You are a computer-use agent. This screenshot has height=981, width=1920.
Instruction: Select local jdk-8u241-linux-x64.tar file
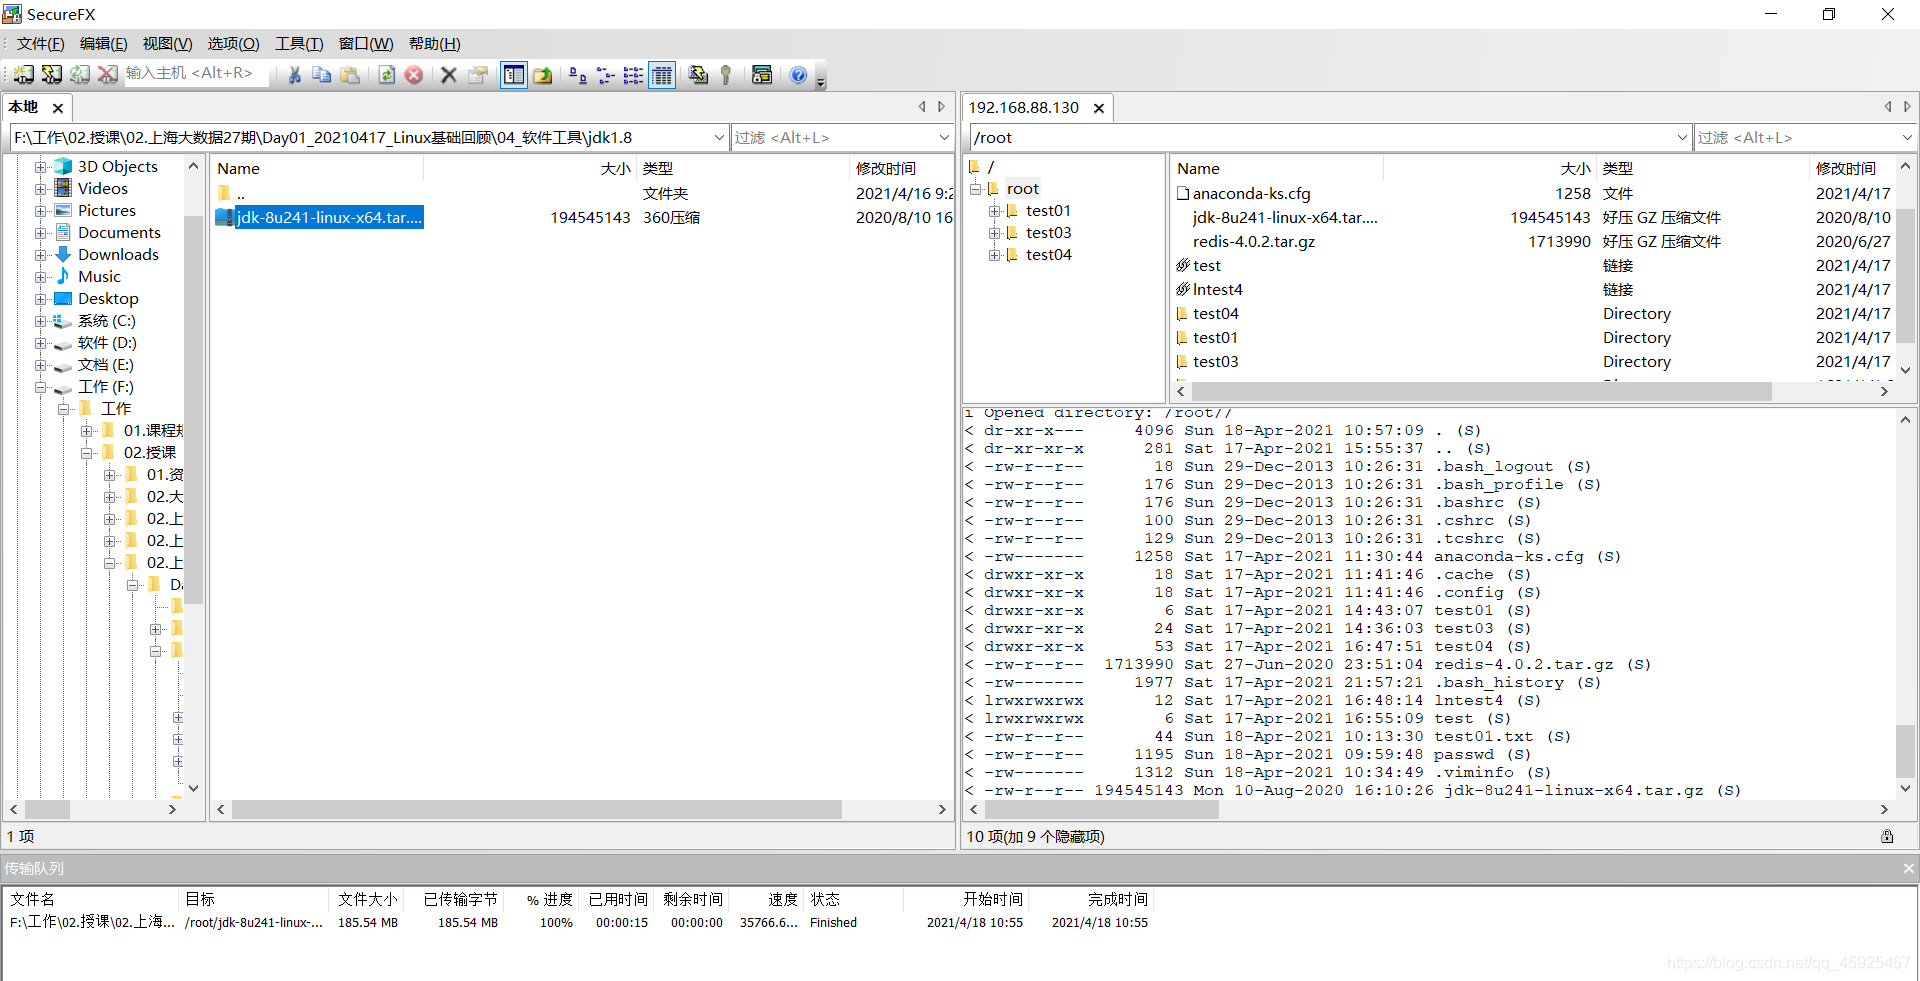[329, 217]
